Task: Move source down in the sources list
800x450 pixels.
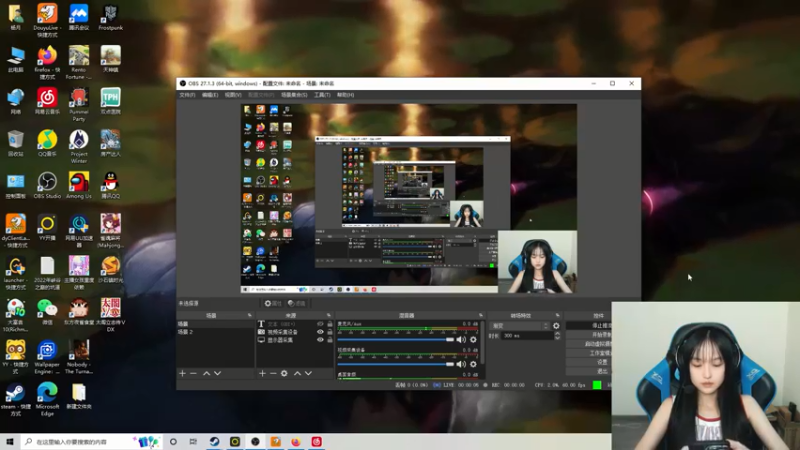Action: [309, 373]
